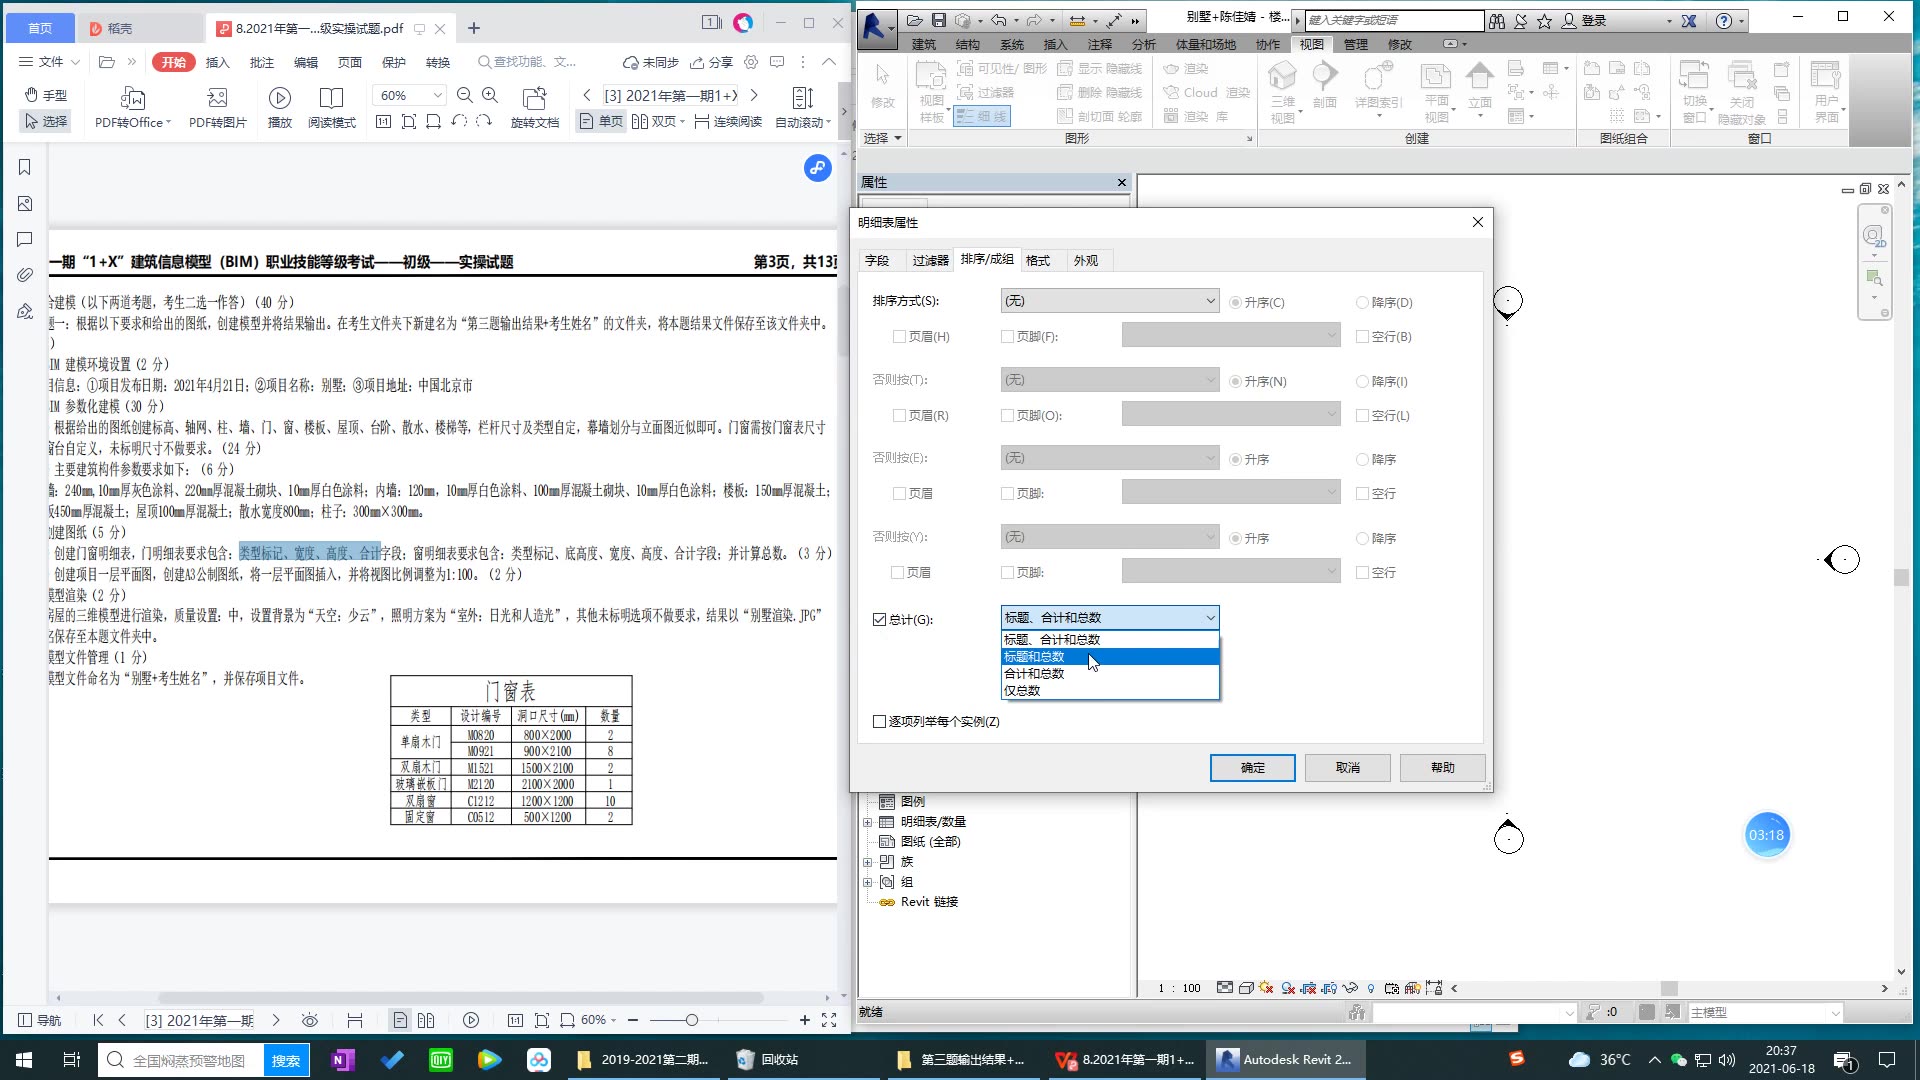Switch to the 字段 tab
Viewport: 1920px width, 1080px height.
pos(877,261)
